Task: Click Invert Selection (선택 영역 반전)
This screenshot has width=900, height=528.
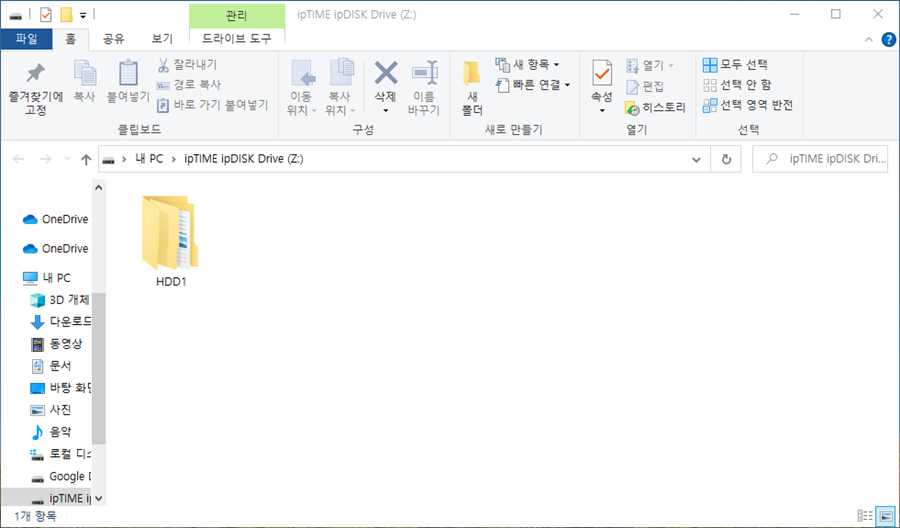Action: point(748,105)
